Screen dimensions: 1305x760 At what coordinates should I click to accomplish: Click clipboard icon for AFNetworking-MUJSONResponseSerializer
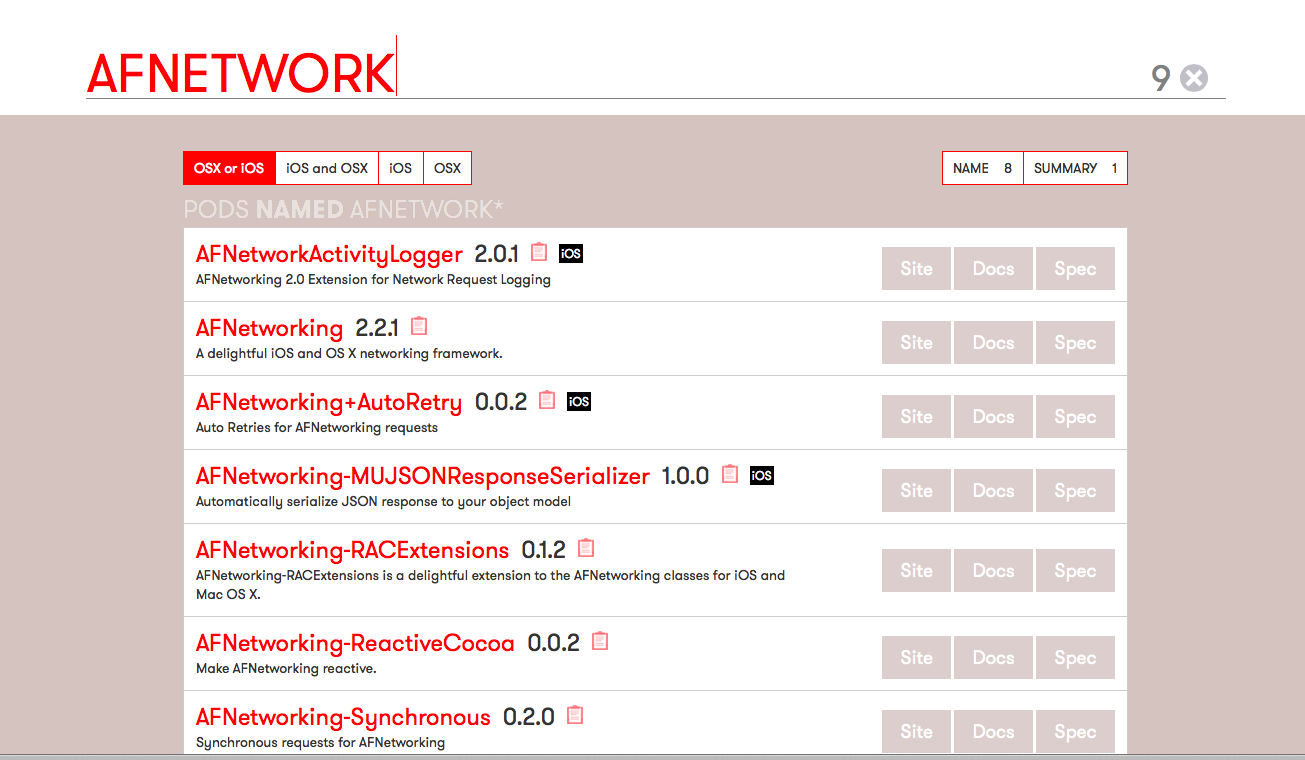pyautogui.click(x=730, y=474)
